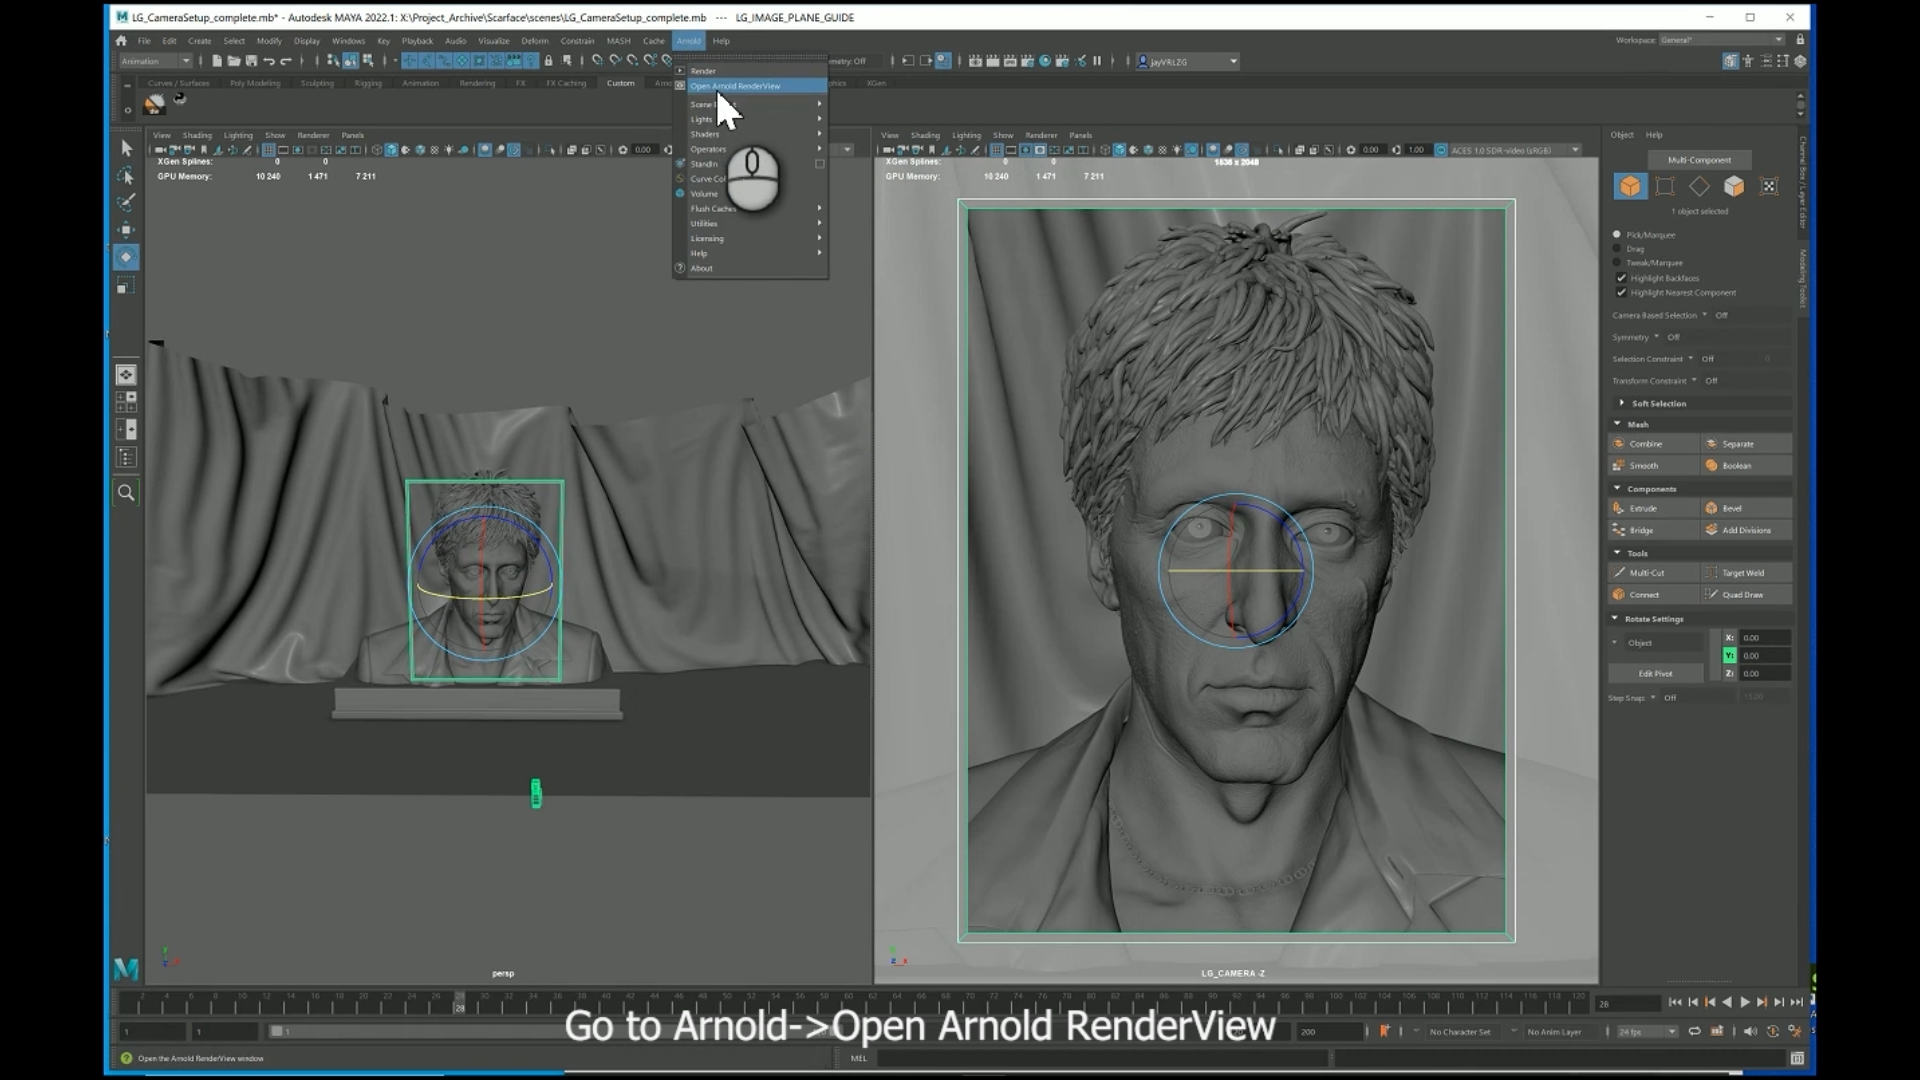Select the arrow Select tool
This screenshot has height=1080, width=1920.
[126, 148]
